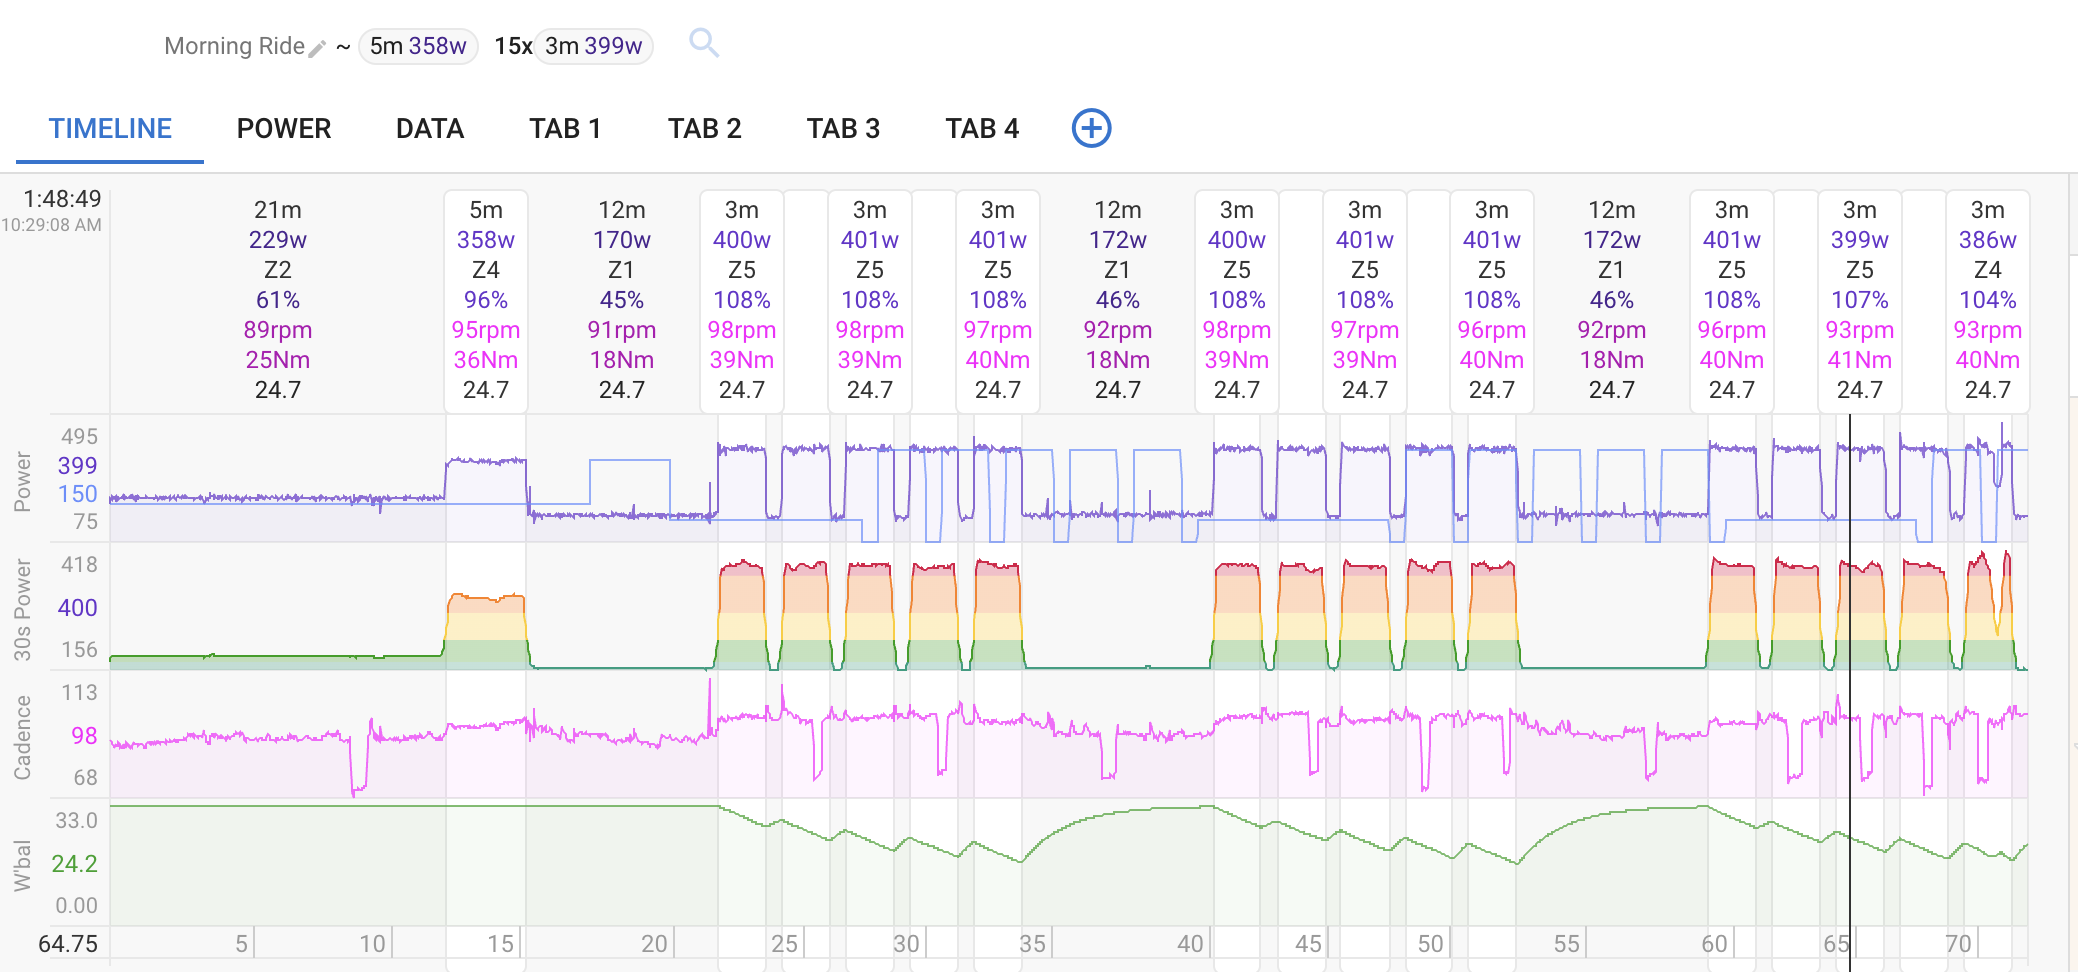The image size is (2078, 972).
Task: Select TAB 1
Action: click(x=565, y=128)
